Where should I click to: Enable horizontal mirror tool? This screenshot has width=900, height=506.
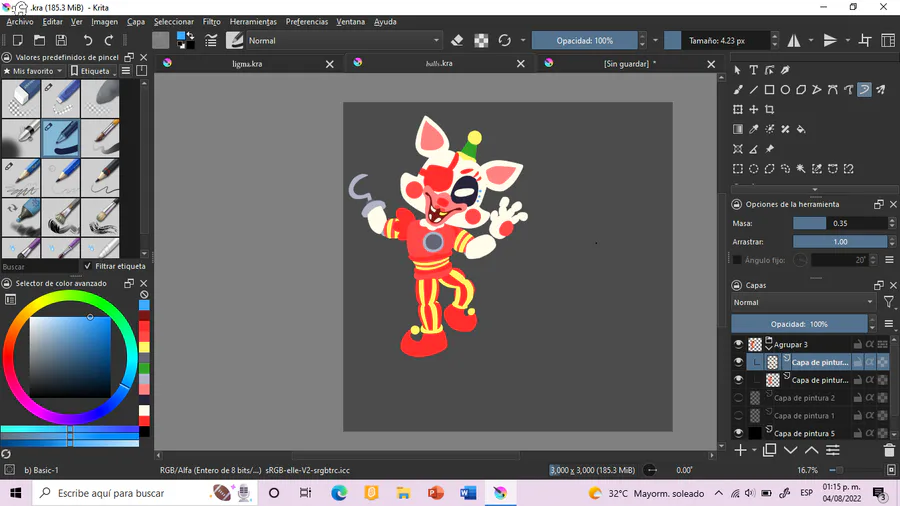794,40
